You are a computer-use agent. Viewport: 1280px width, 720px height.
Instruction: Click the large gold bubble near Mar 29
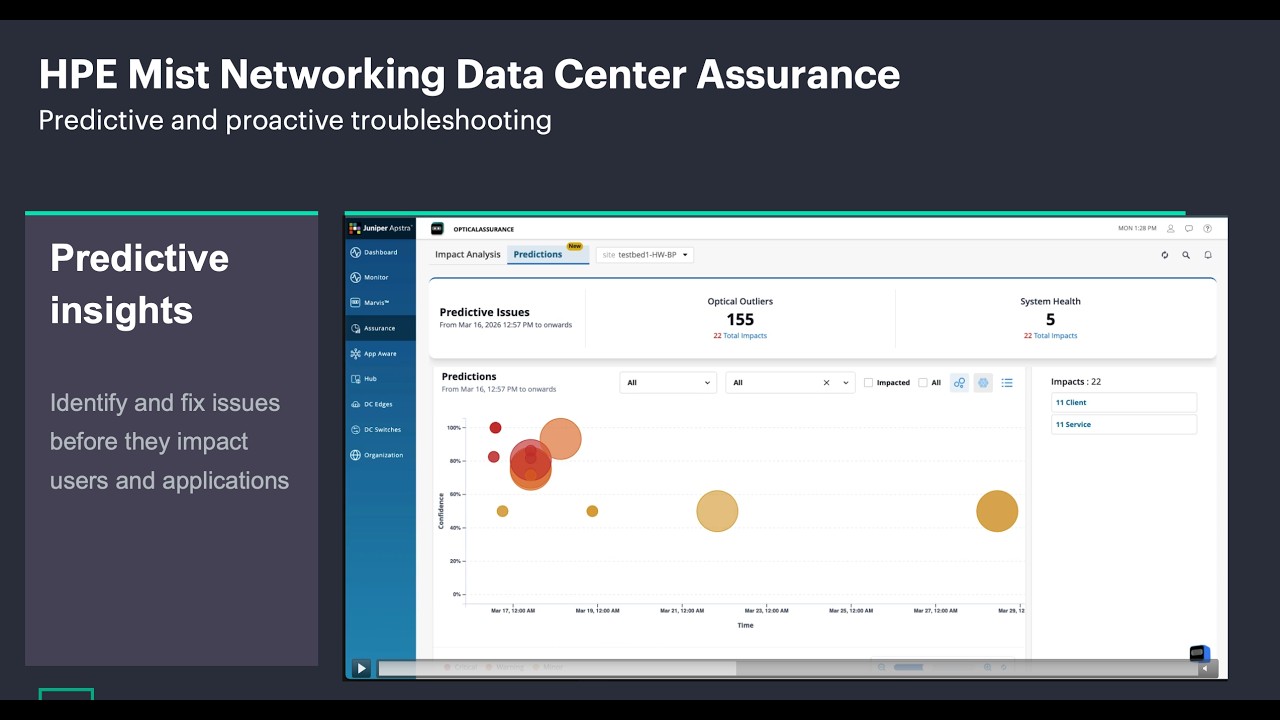997,511
